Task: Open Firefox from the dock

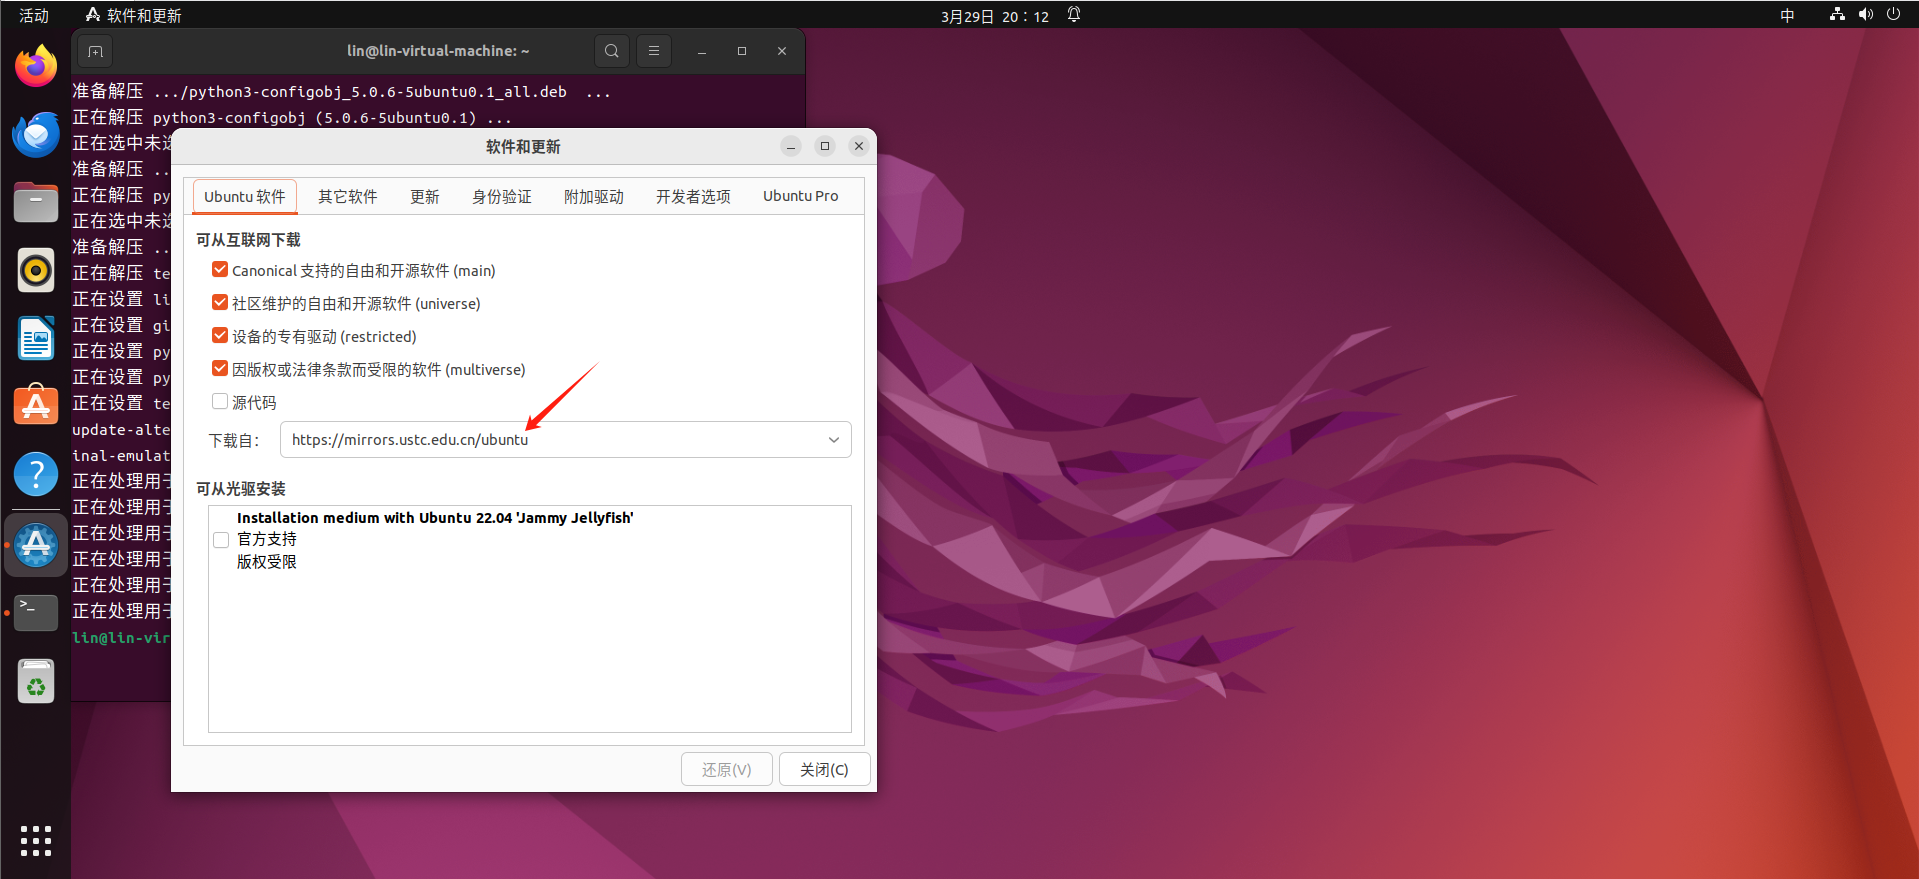Action: point(36,66)
